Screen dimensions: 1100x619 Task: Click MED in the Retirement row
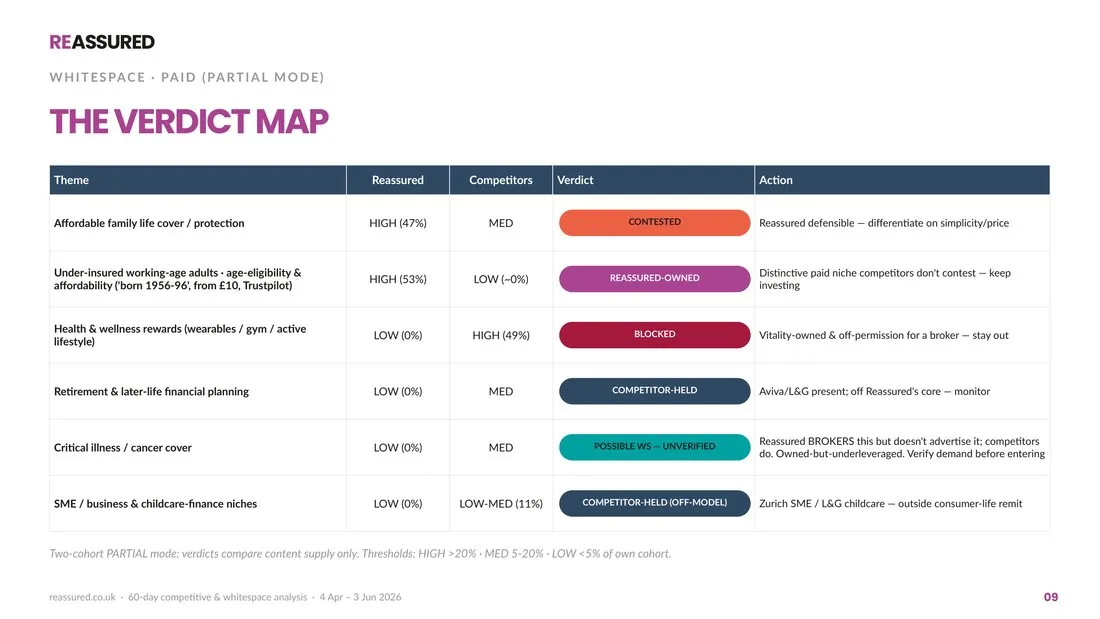[x=501, y=392]
